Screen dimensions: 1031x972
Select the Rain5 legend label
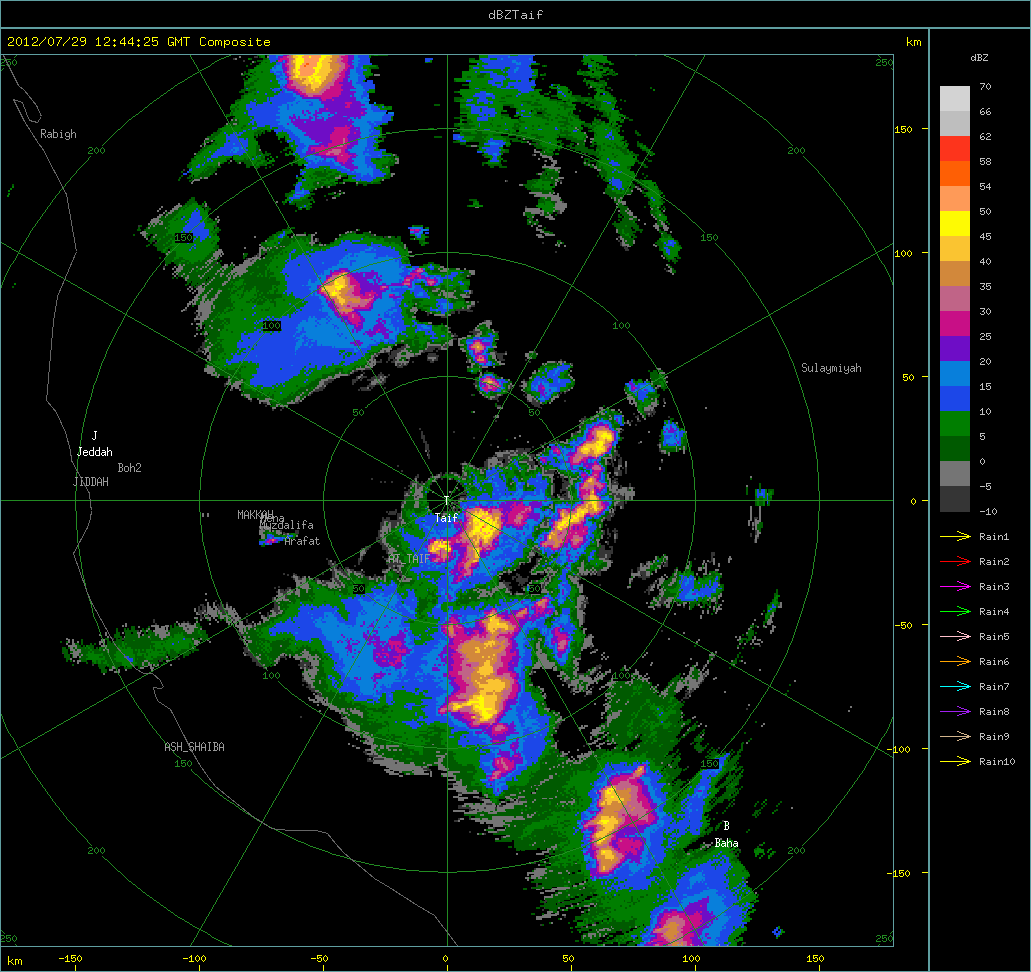[x=994, y=637]
